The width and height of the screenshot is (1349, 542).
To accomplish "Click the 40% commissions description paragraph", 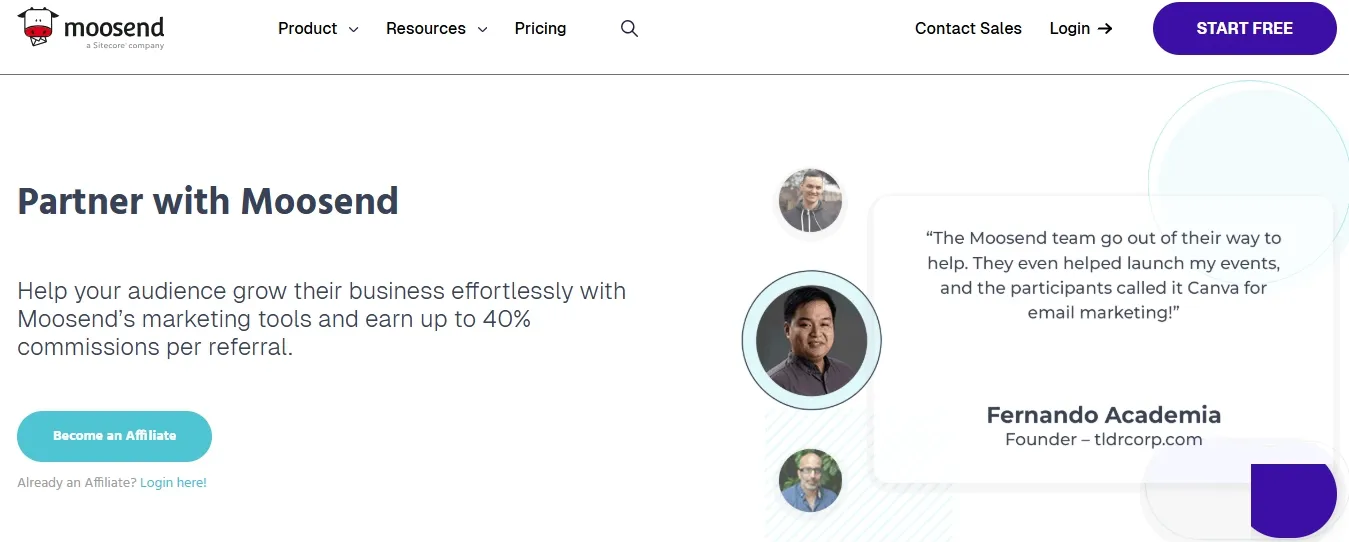I will 322,320.
